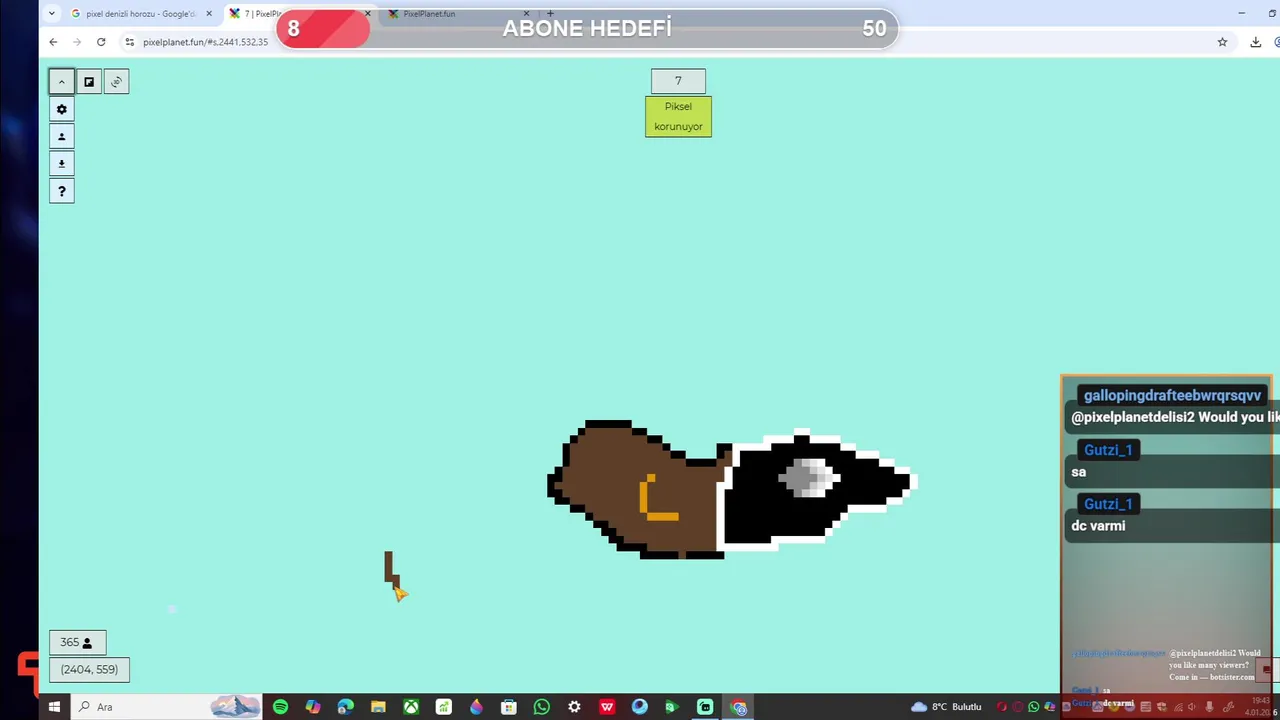The width and height of the screenshot is (1280, 720).
Task: Click the cooldown counter showing 7
Action: [678, 81]
